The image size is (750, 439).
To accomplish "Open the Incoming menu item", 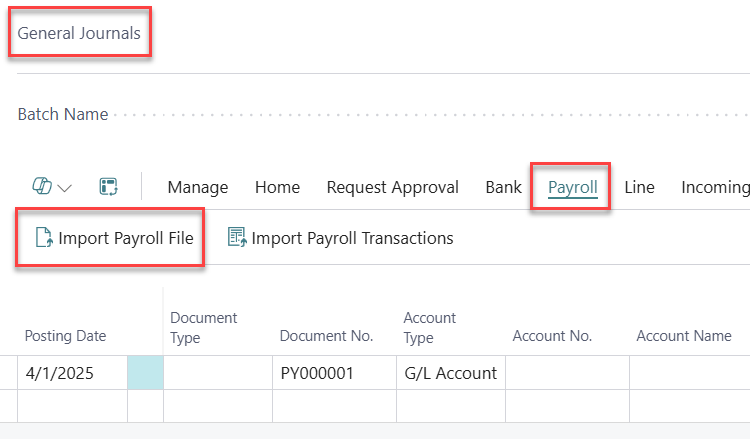I will coord(715,187).
